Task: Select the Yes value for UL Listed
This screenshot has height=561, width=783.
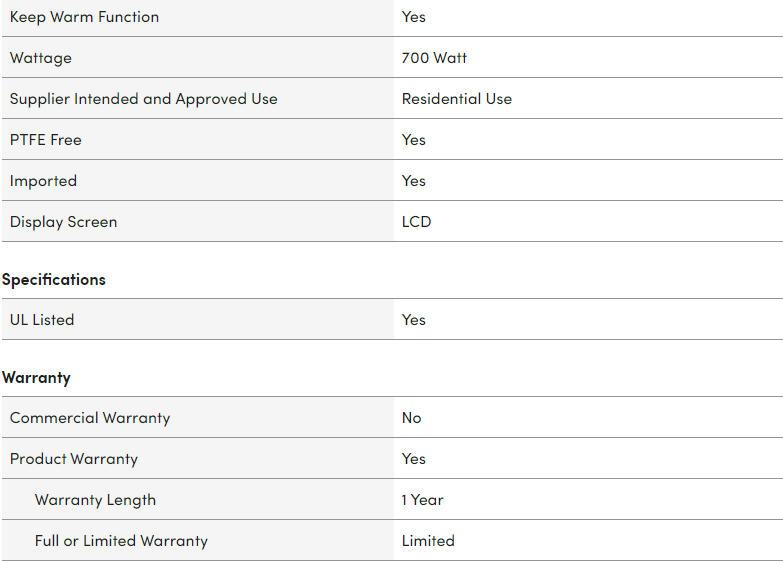Action: 413,320
